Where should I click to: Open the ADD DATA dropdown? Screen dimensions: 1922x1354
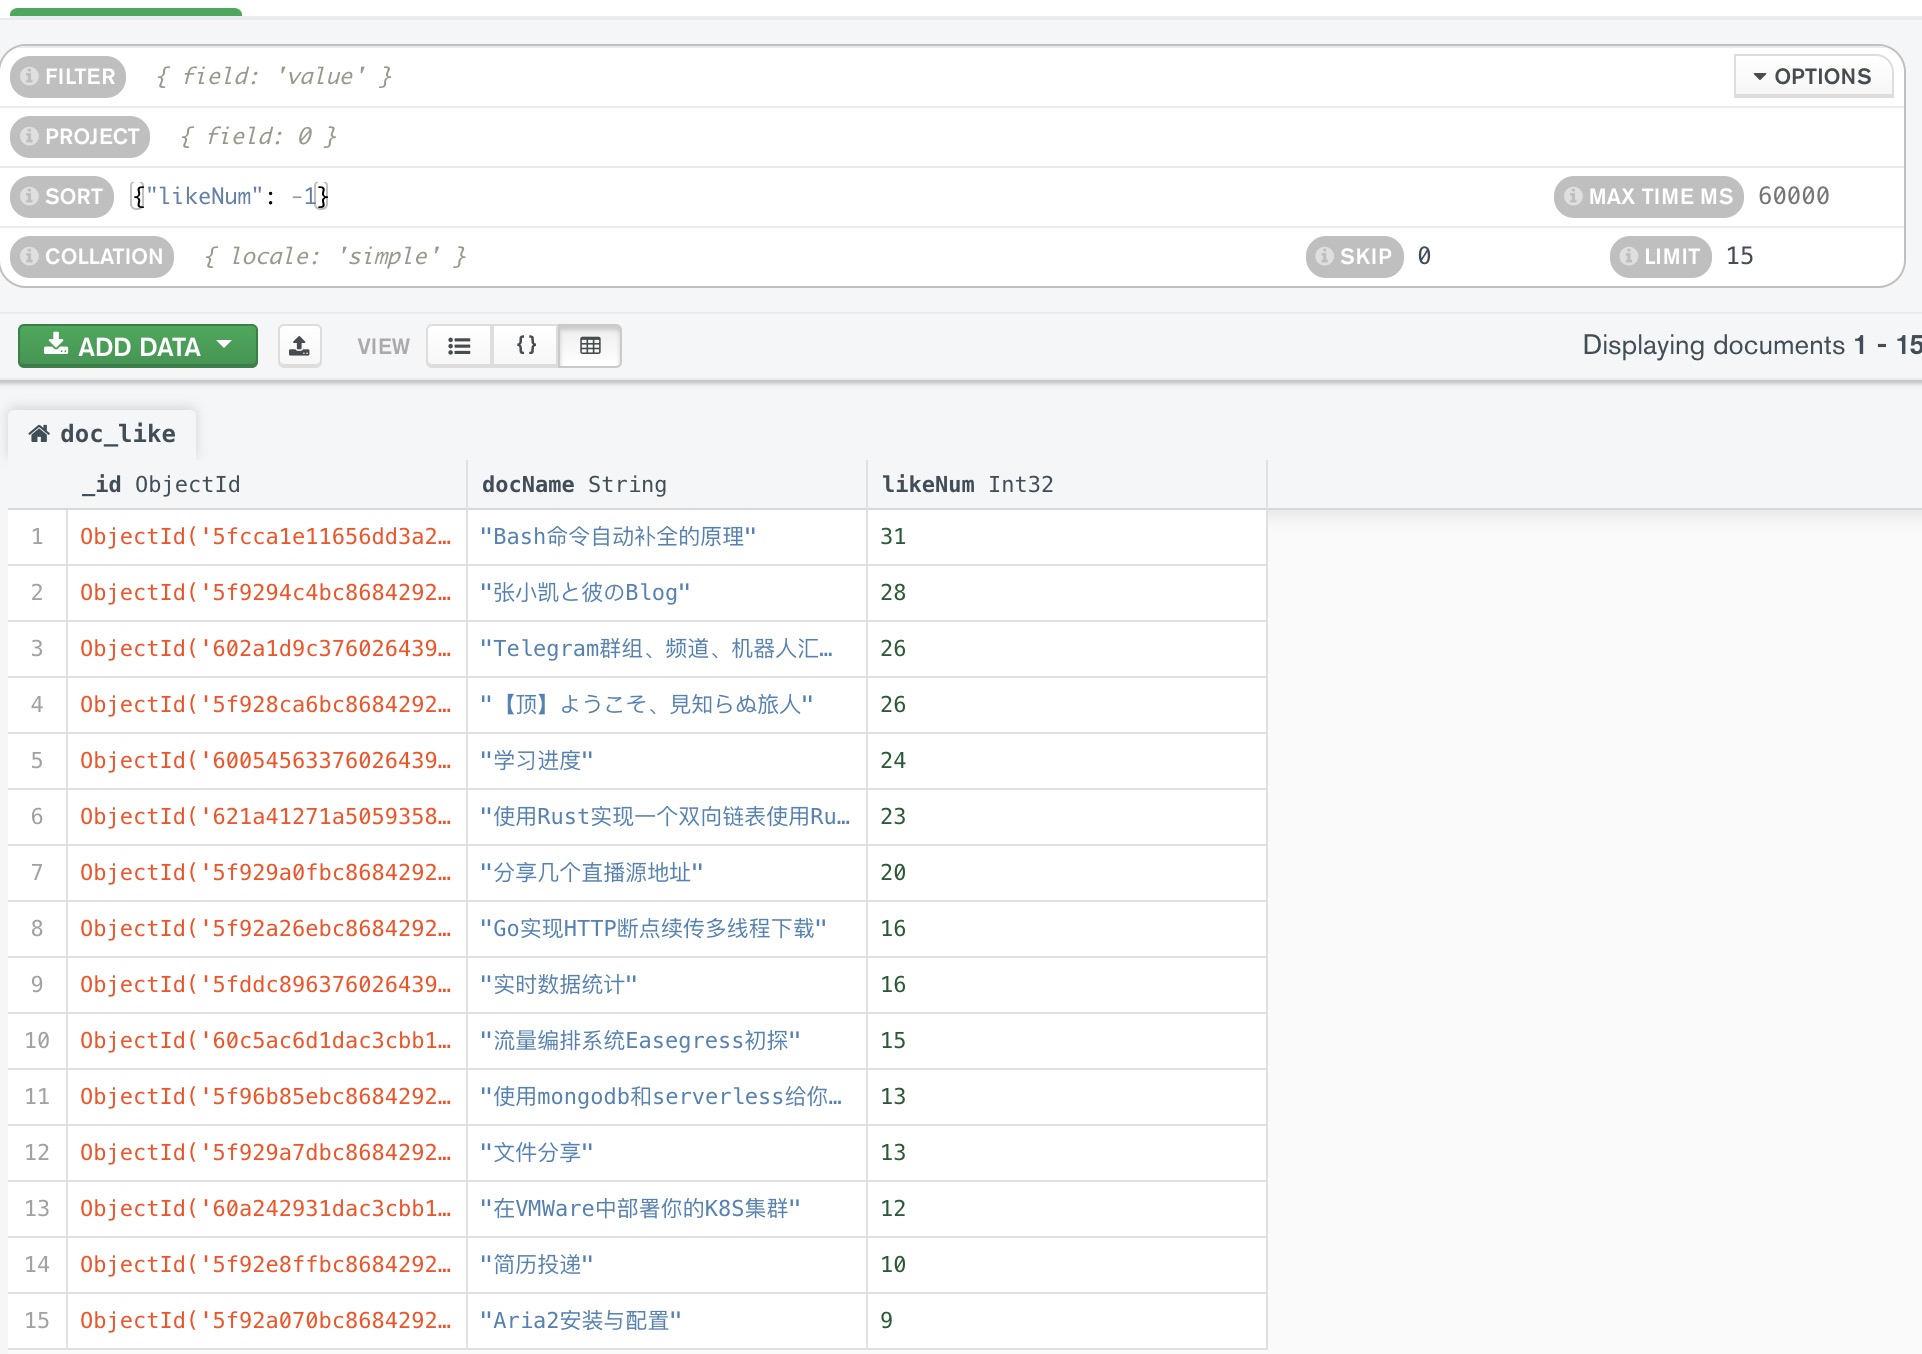[x=138, y=346]
